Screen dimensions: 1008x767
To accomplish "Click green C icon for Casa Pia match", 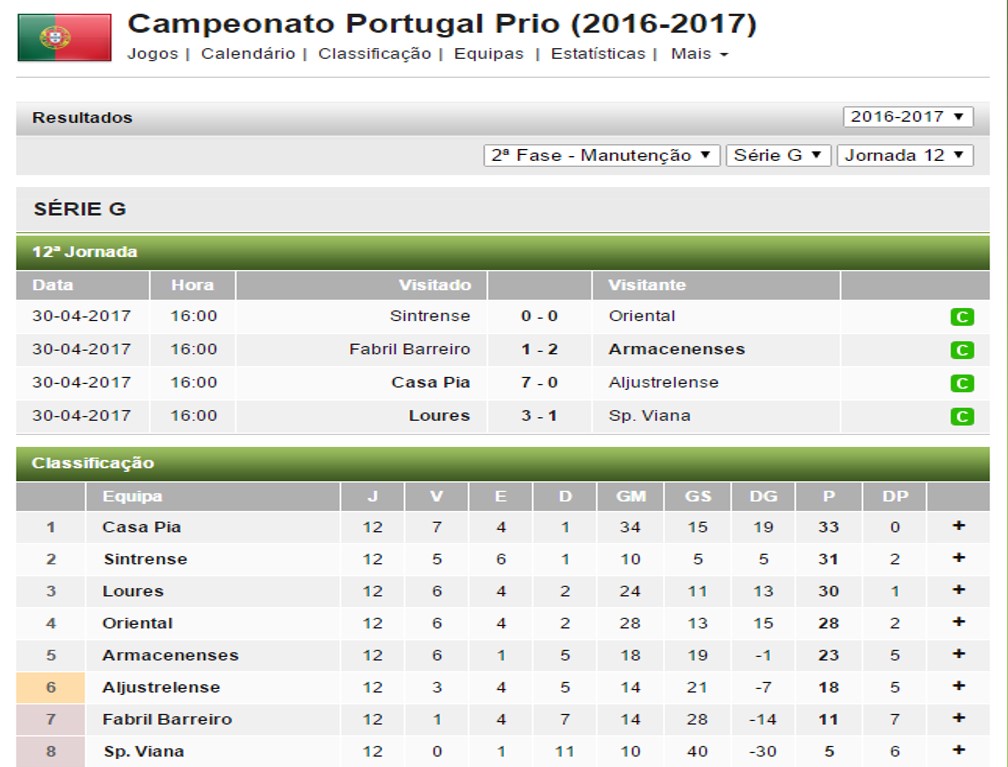I will (962, 384).
